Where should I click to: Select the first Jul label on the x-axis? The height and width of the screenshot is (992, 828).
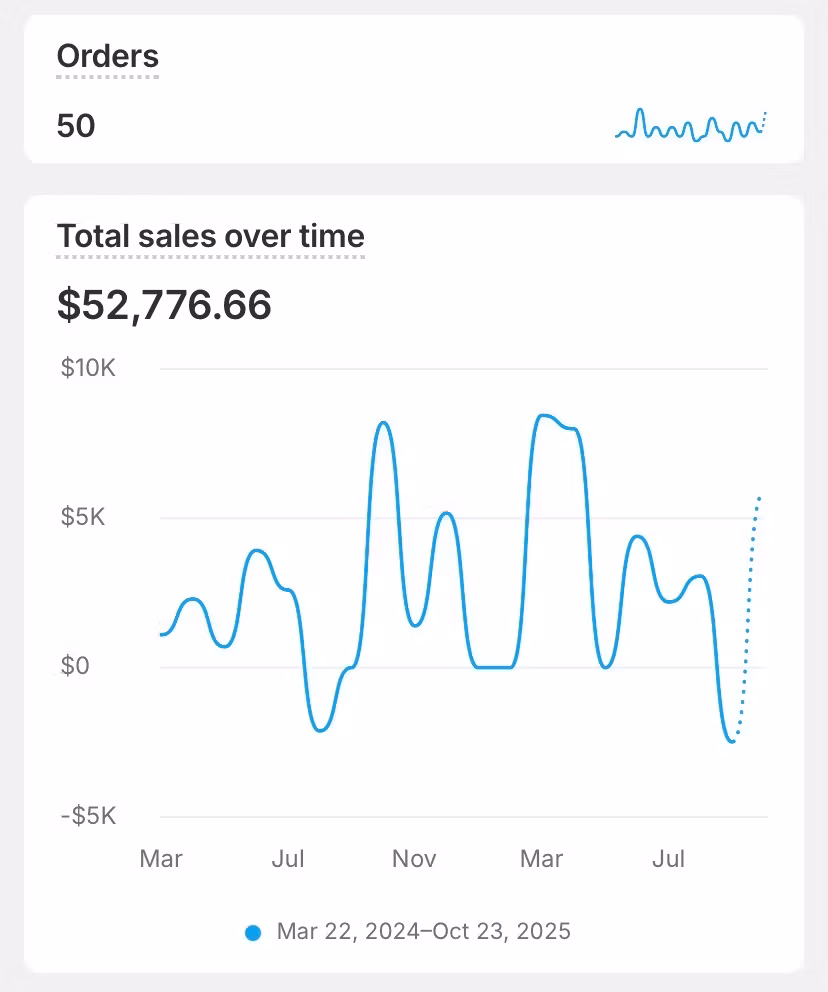[x=288, y=859]
